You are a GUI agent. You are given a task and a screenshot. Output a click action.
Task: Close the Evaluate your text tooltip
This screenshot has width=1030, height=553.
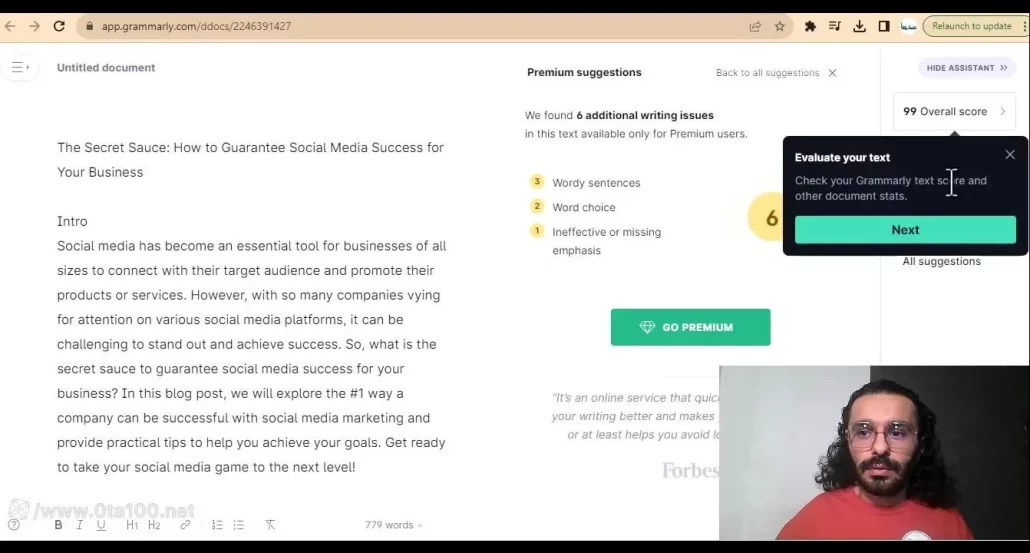(1009, 155)
